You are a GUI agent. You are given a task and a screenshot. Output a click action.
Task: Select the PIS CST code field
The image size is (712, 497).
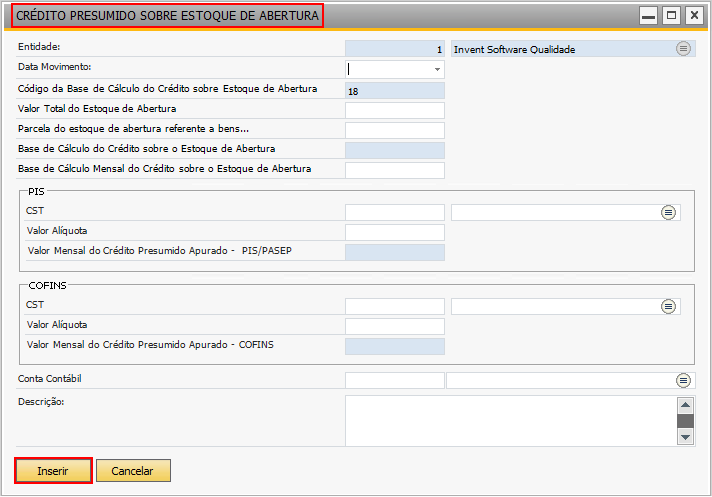point(395,212)
